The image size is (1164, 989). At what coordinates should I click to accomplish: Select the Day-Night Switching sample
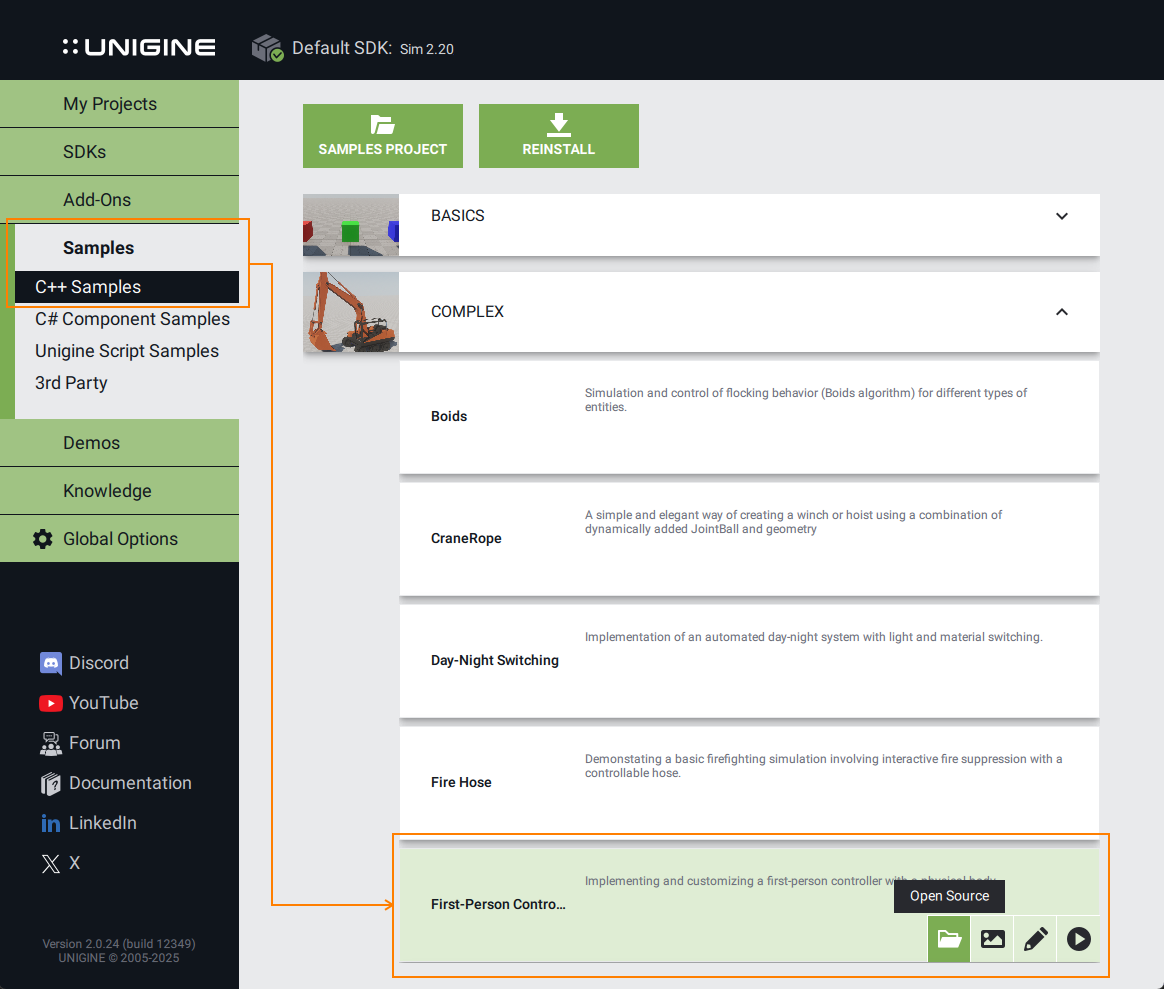pyautogui.click(x=749, y=661)
